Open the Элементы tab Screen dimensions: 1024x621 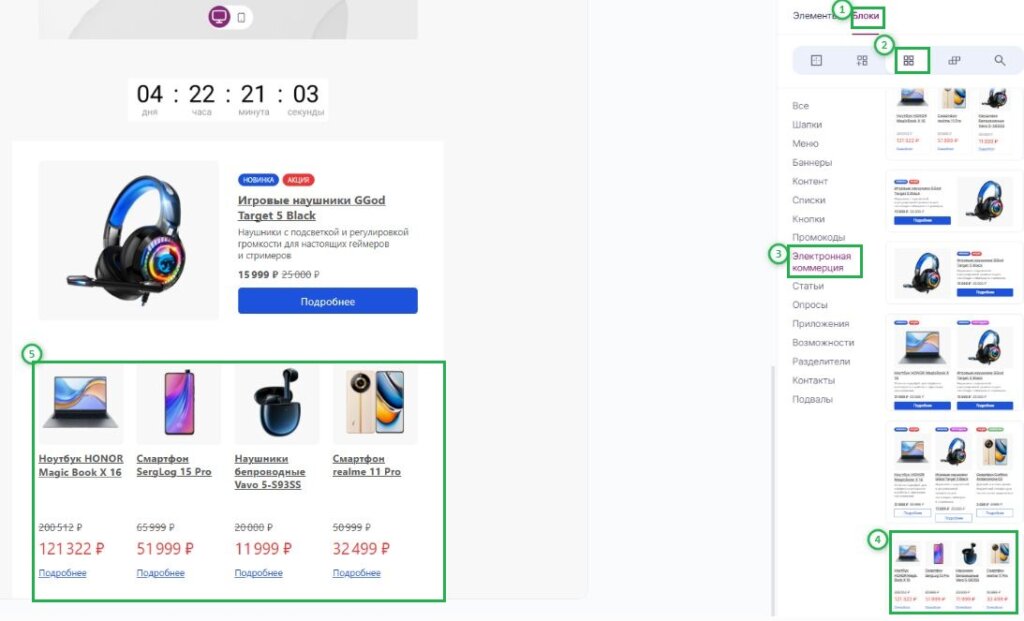[x=812, y=16]
